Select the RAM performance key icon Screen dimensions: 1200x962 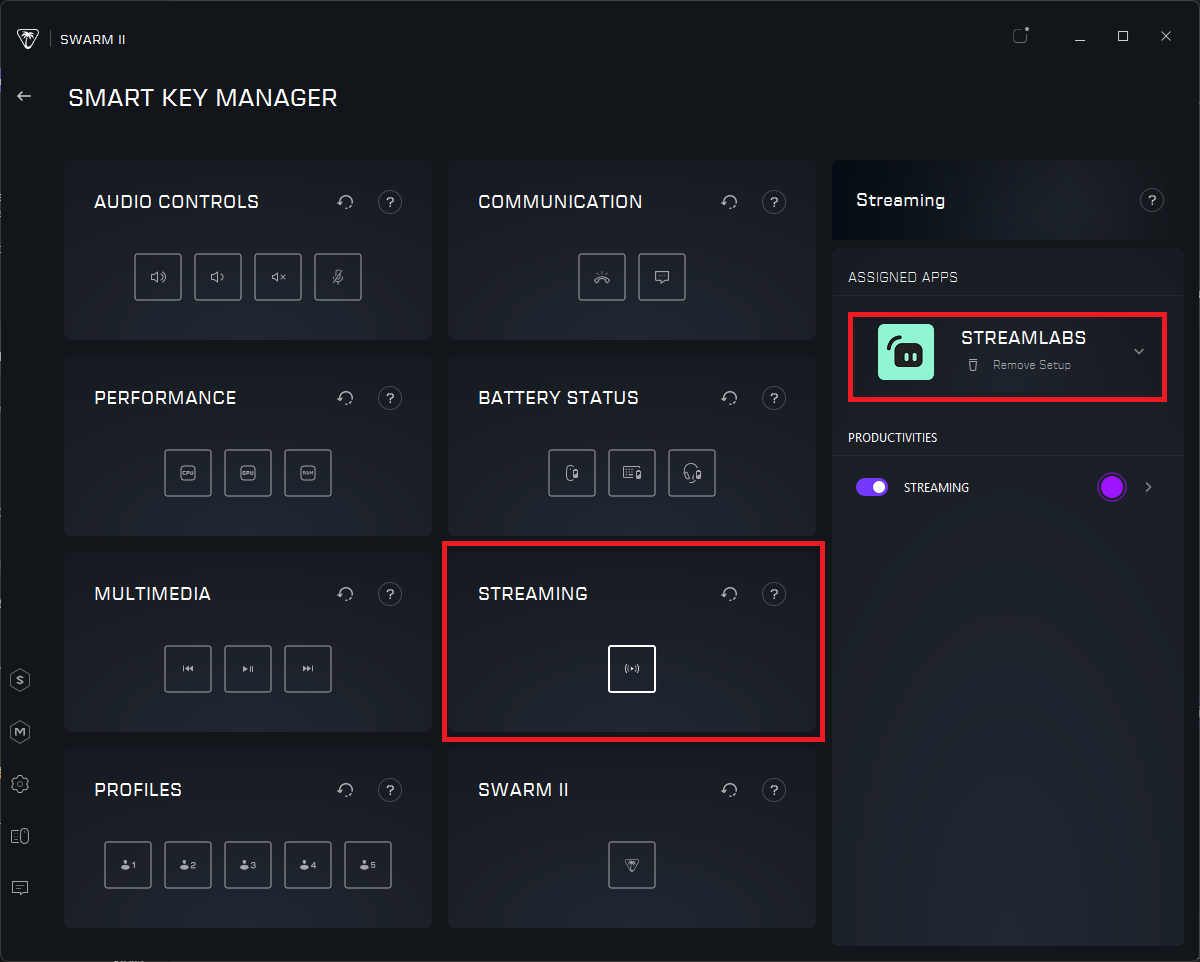308,473
